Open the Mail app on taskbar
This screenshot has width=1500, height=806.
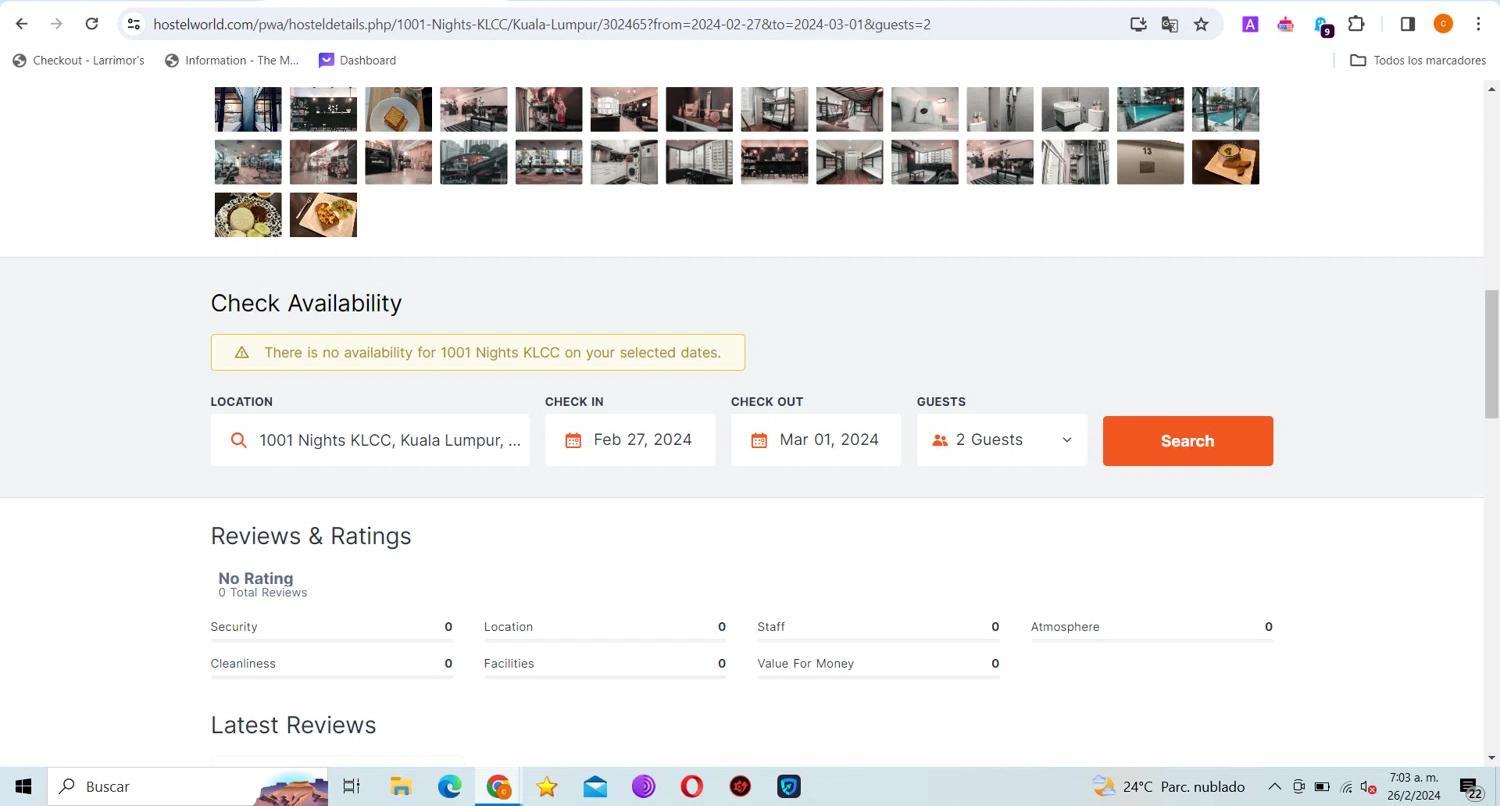click(x=595, y=787)
